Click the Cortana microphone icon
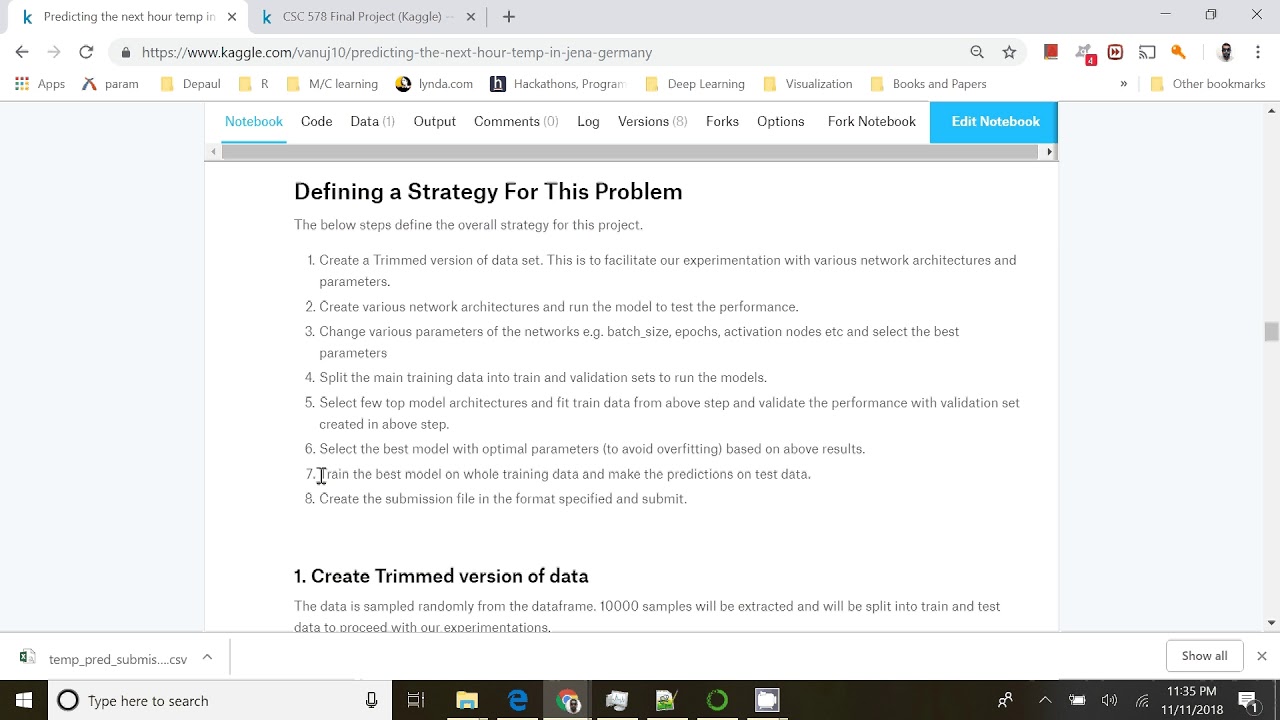This screenshot has width=1280, height=720. point(371,700)
